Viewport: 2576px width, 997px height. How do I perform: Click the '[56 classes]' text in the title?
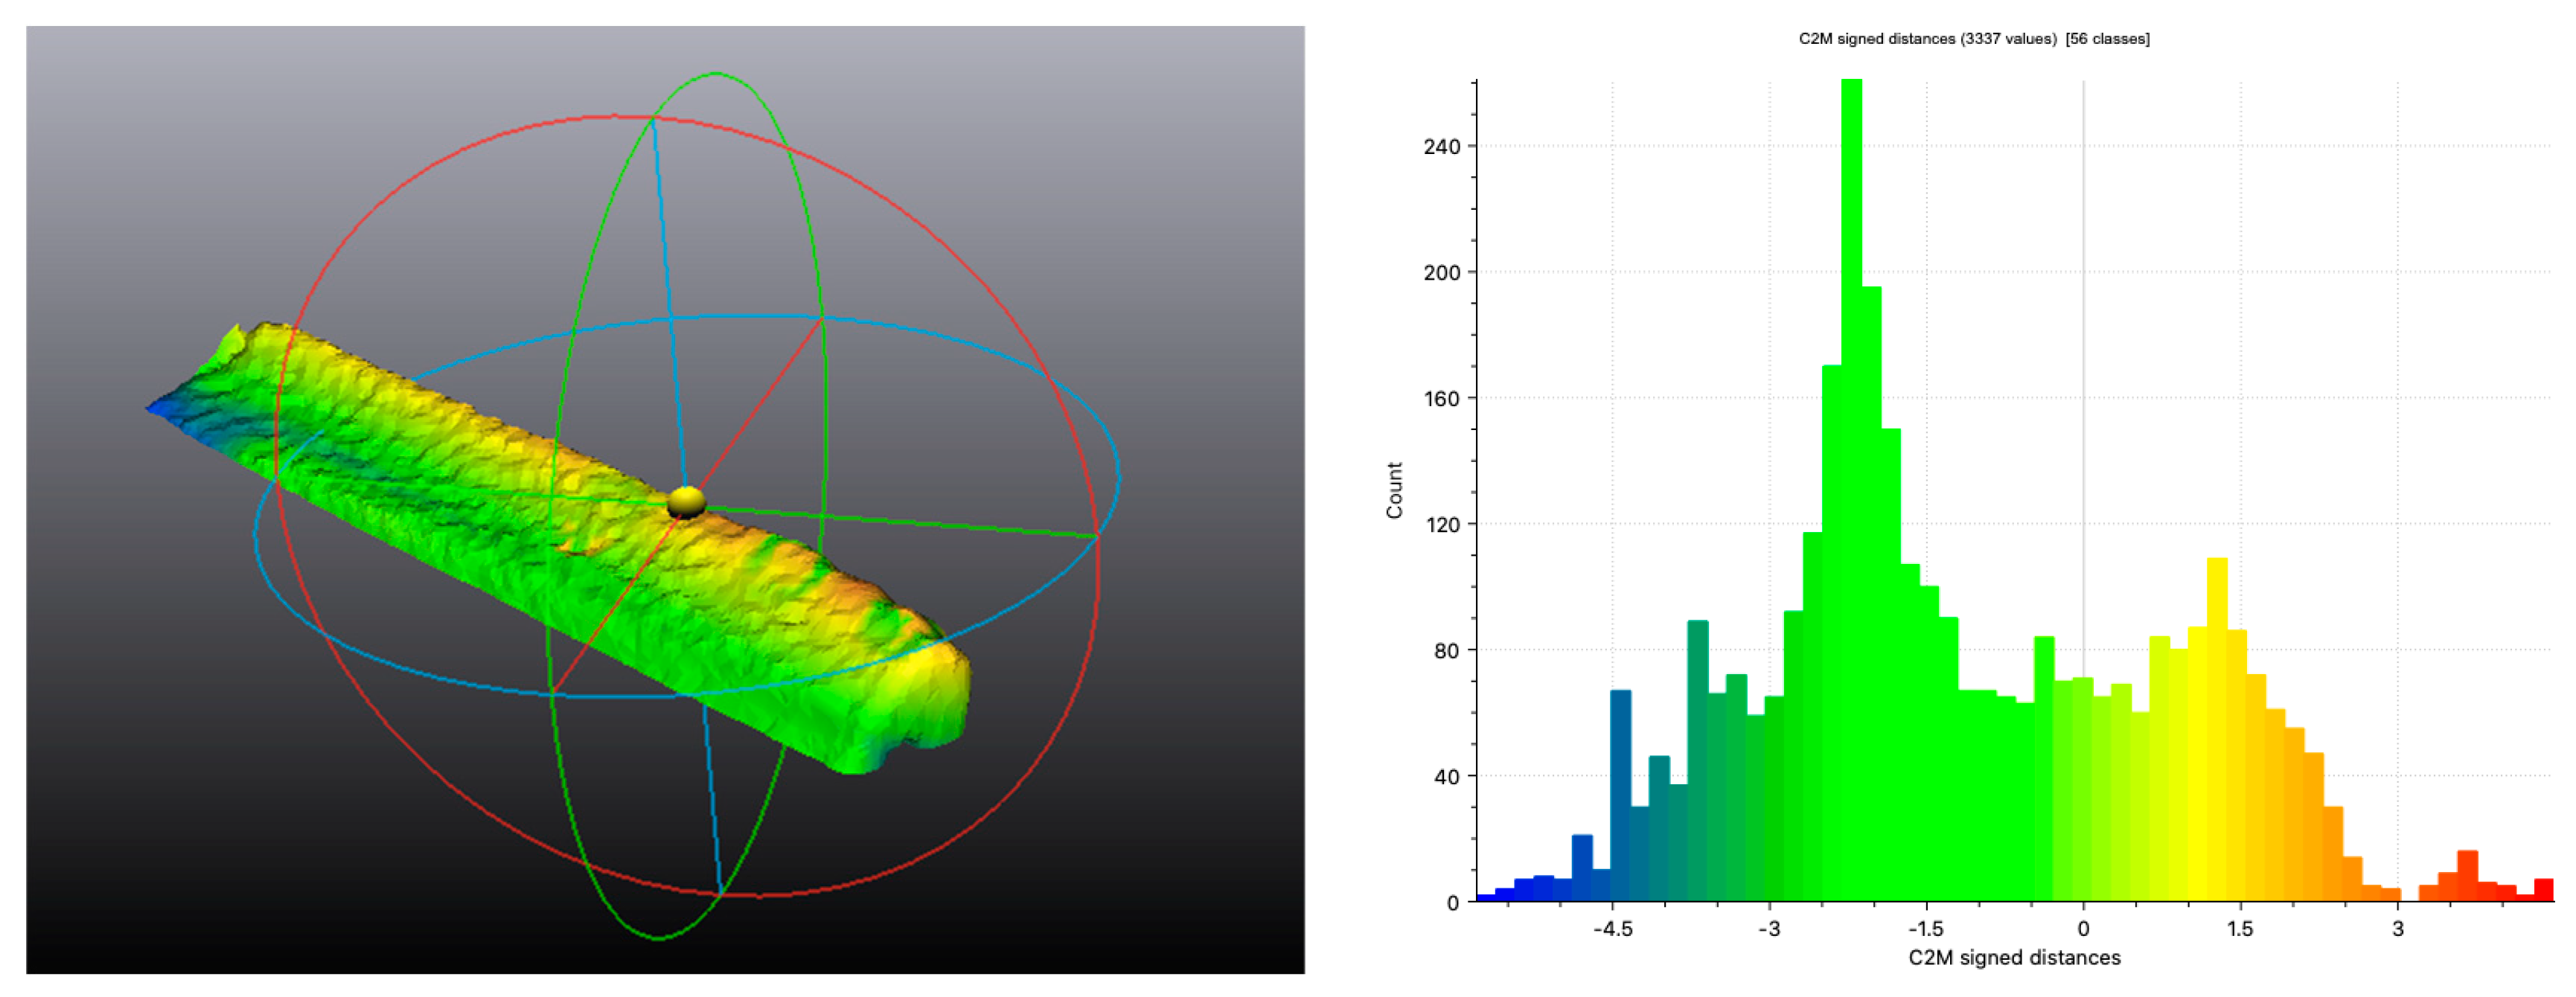(2107, 39)
